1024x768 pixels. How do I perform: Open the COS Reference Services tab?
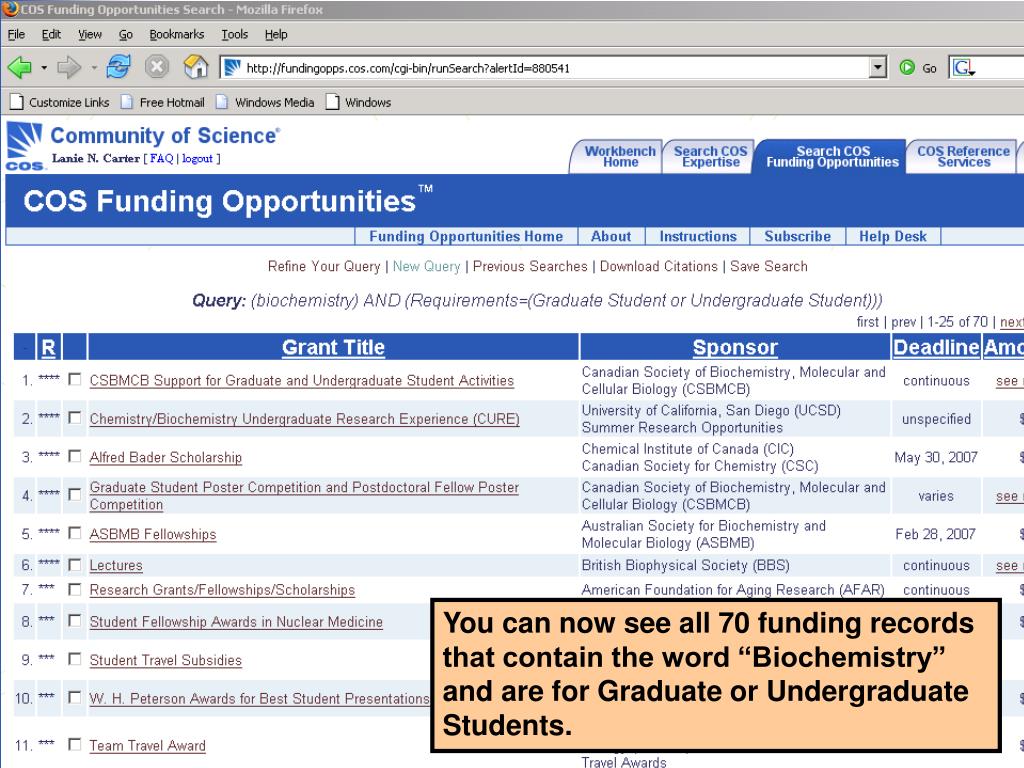point(963,157)
